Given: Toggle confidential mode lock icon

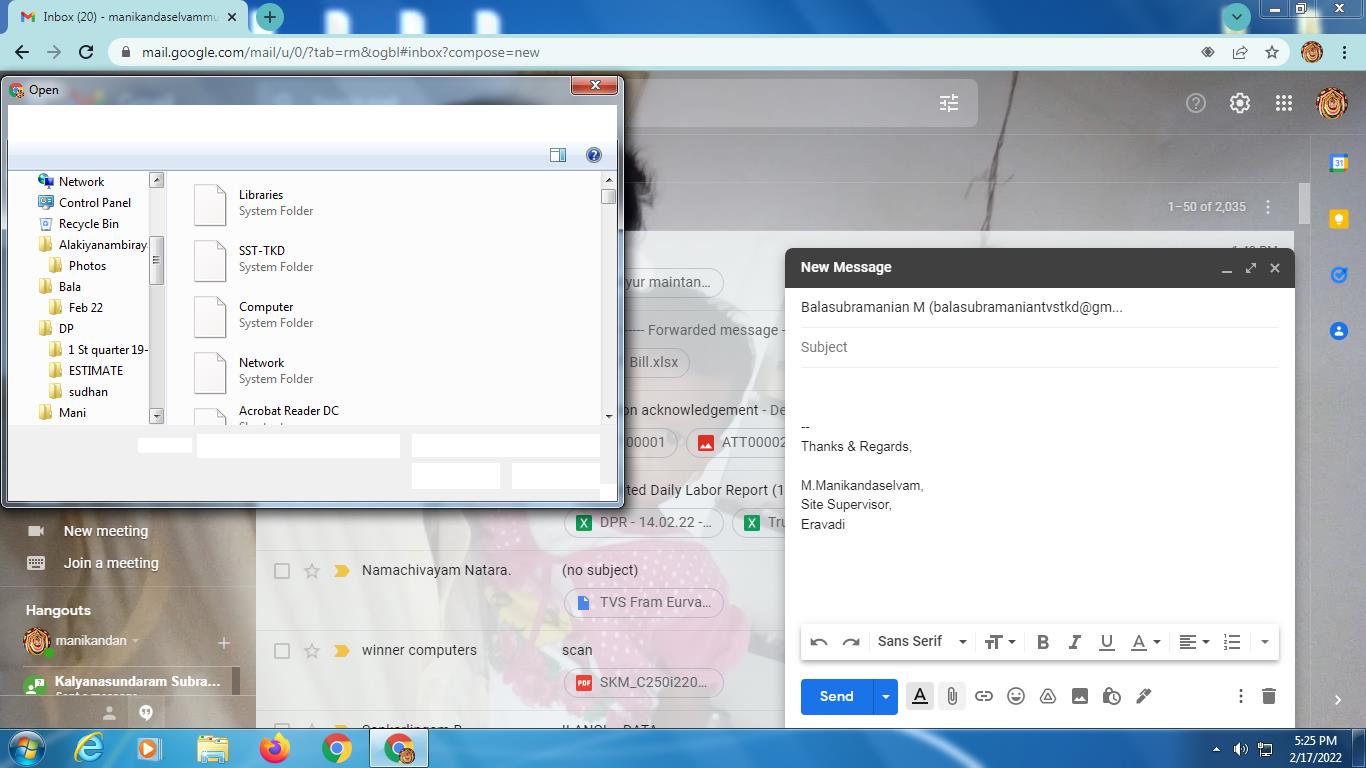Looking at the screenshot, I should [1111, 696].
